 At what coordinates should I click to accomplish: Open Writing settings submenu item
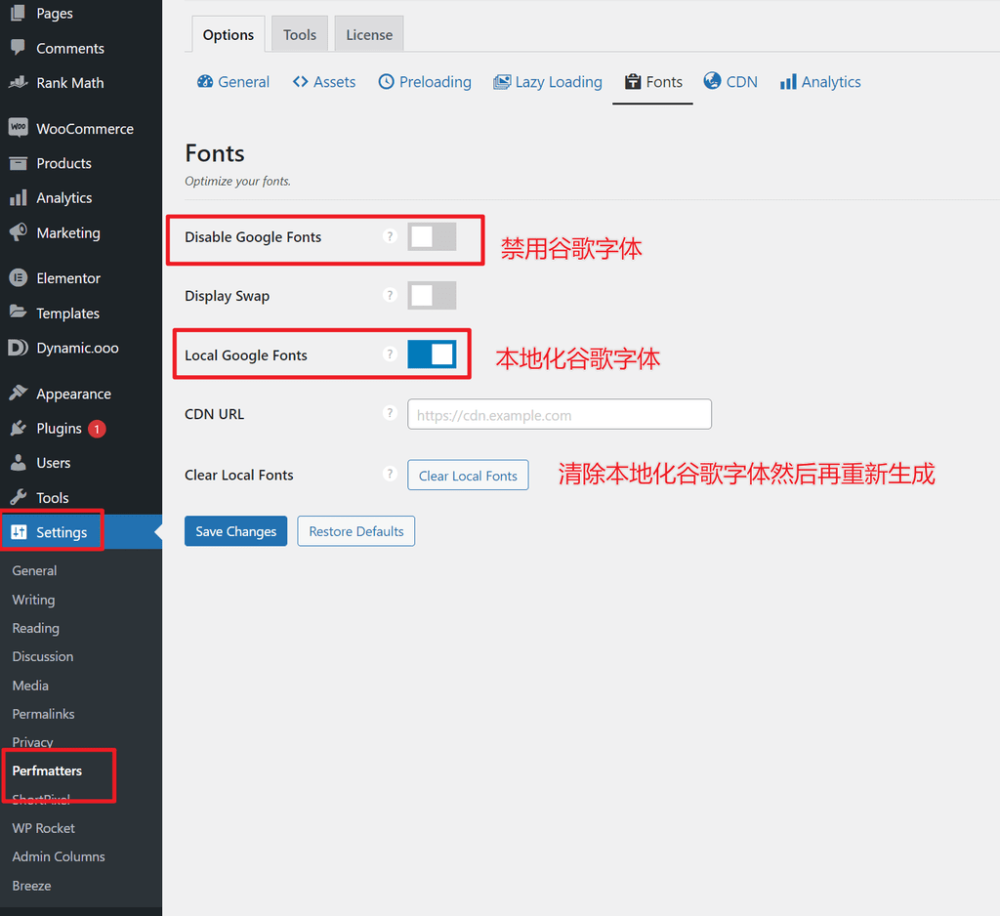pyautogui.click(x=34, y=600)
